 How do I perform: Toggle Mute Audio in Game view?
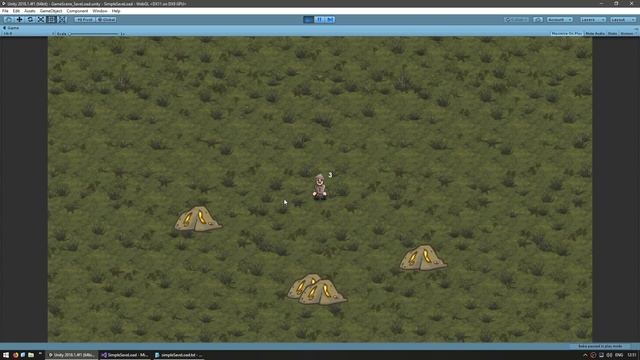(x=595, y=33)
